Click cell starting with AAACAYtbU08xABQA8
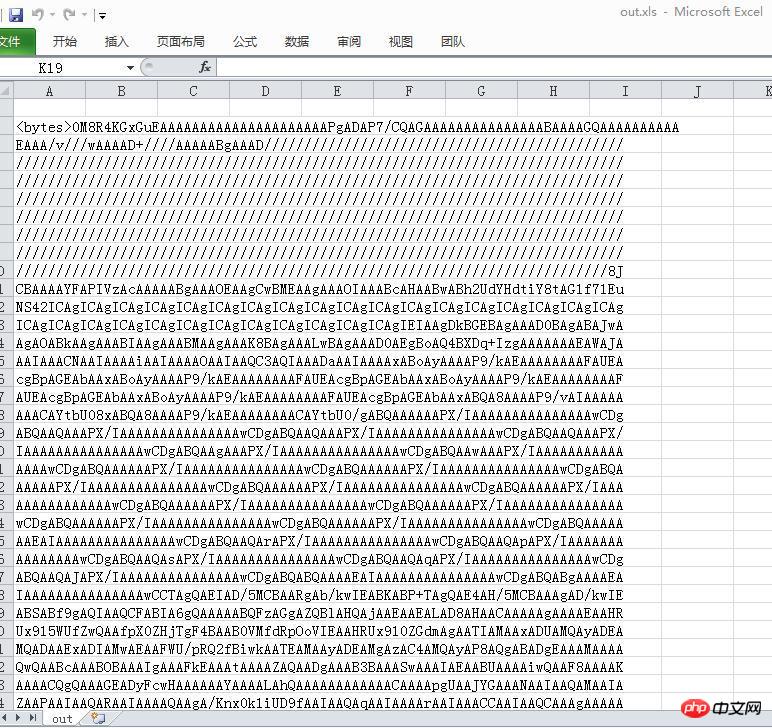Screen dimensions: 772x728 coord(319,415)
